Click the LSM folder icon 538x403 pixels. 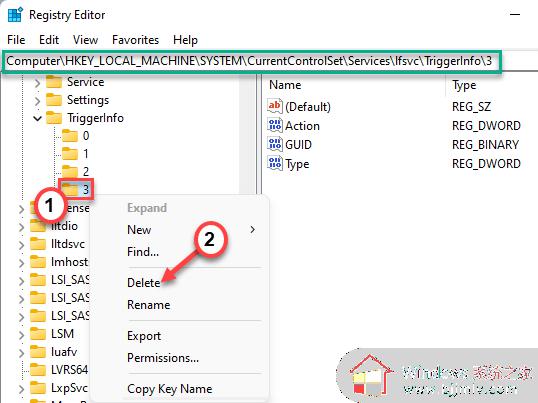pos(38,333)
